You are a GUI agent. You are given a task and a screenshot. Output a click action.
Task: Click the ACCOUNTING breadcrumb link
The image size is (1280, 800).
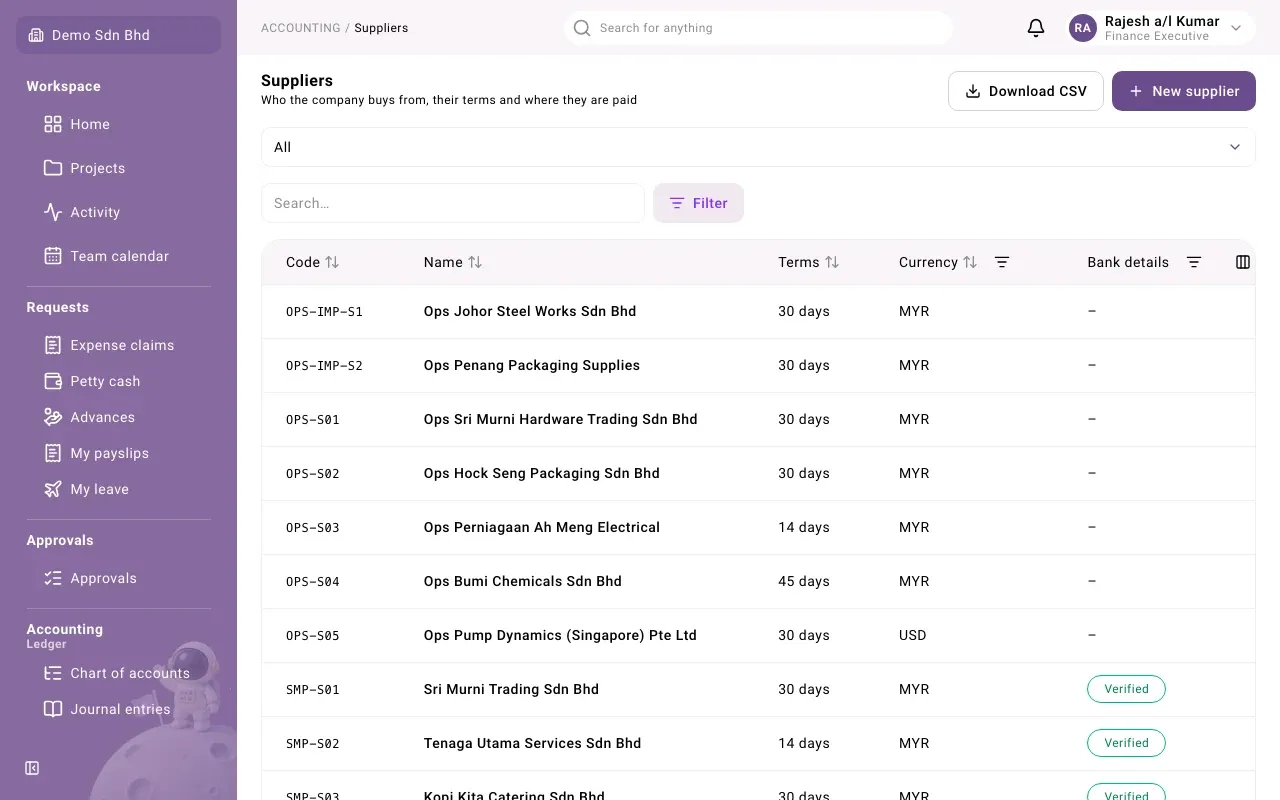(301, 28)
